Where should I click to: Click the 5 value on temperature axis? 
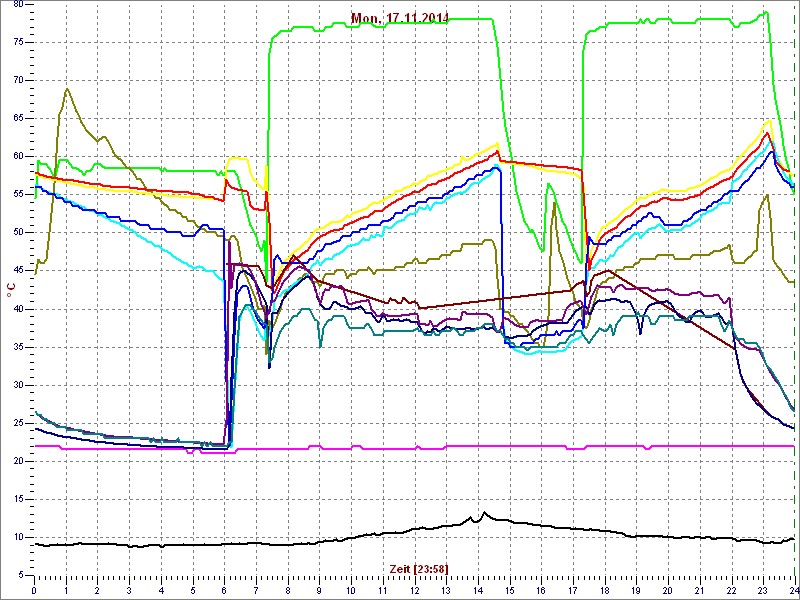tap(19, 576)
